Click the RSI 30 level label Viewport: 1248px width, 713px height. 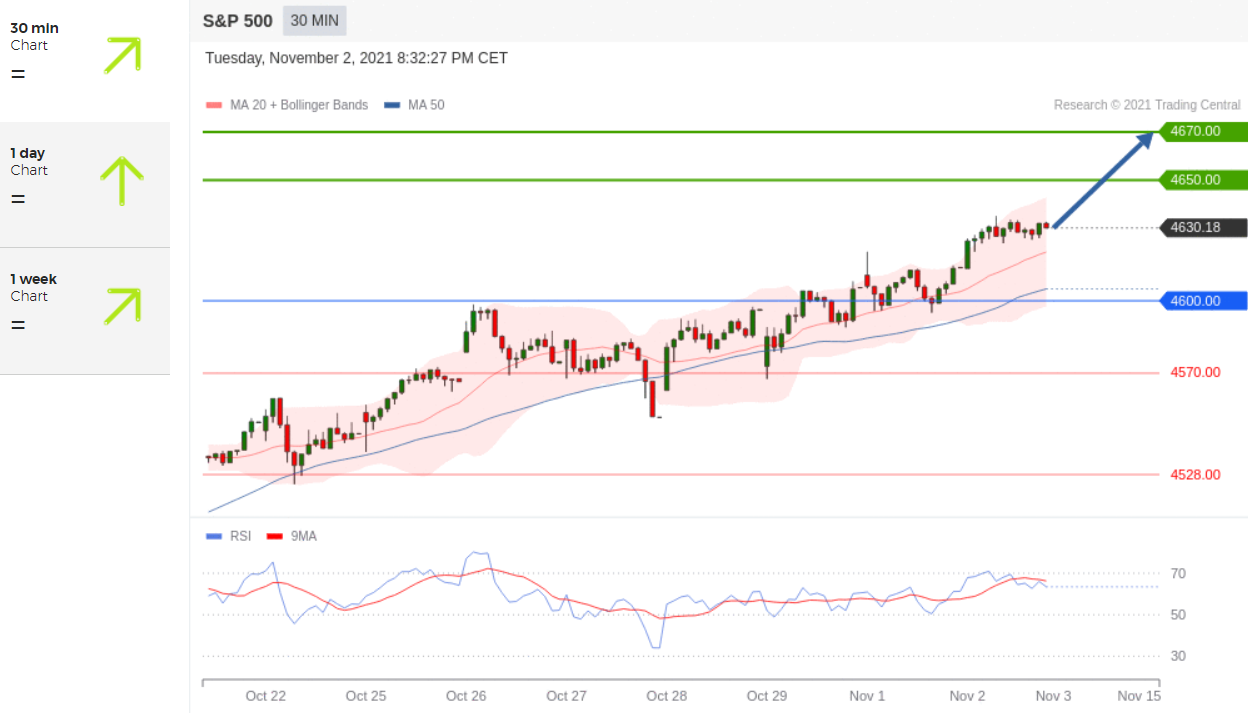click(1178, 656)
